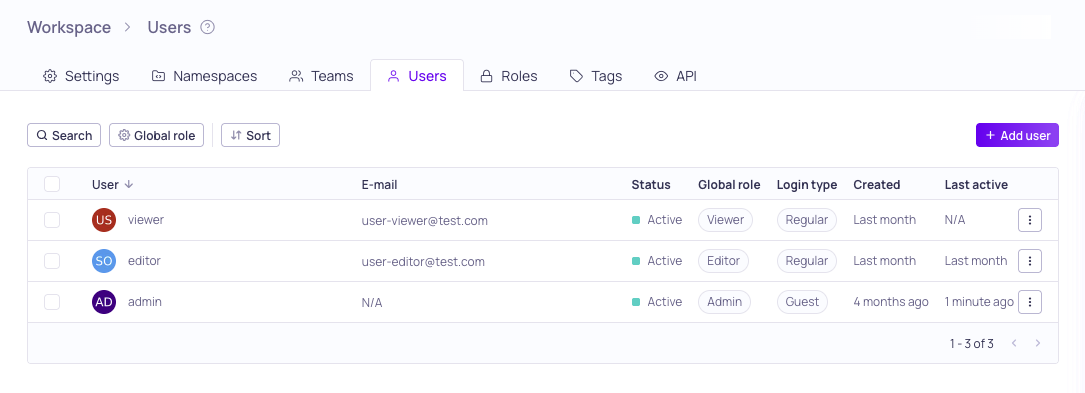
Task: Click the US avatar of viewer
Action: tap(104, 220)
